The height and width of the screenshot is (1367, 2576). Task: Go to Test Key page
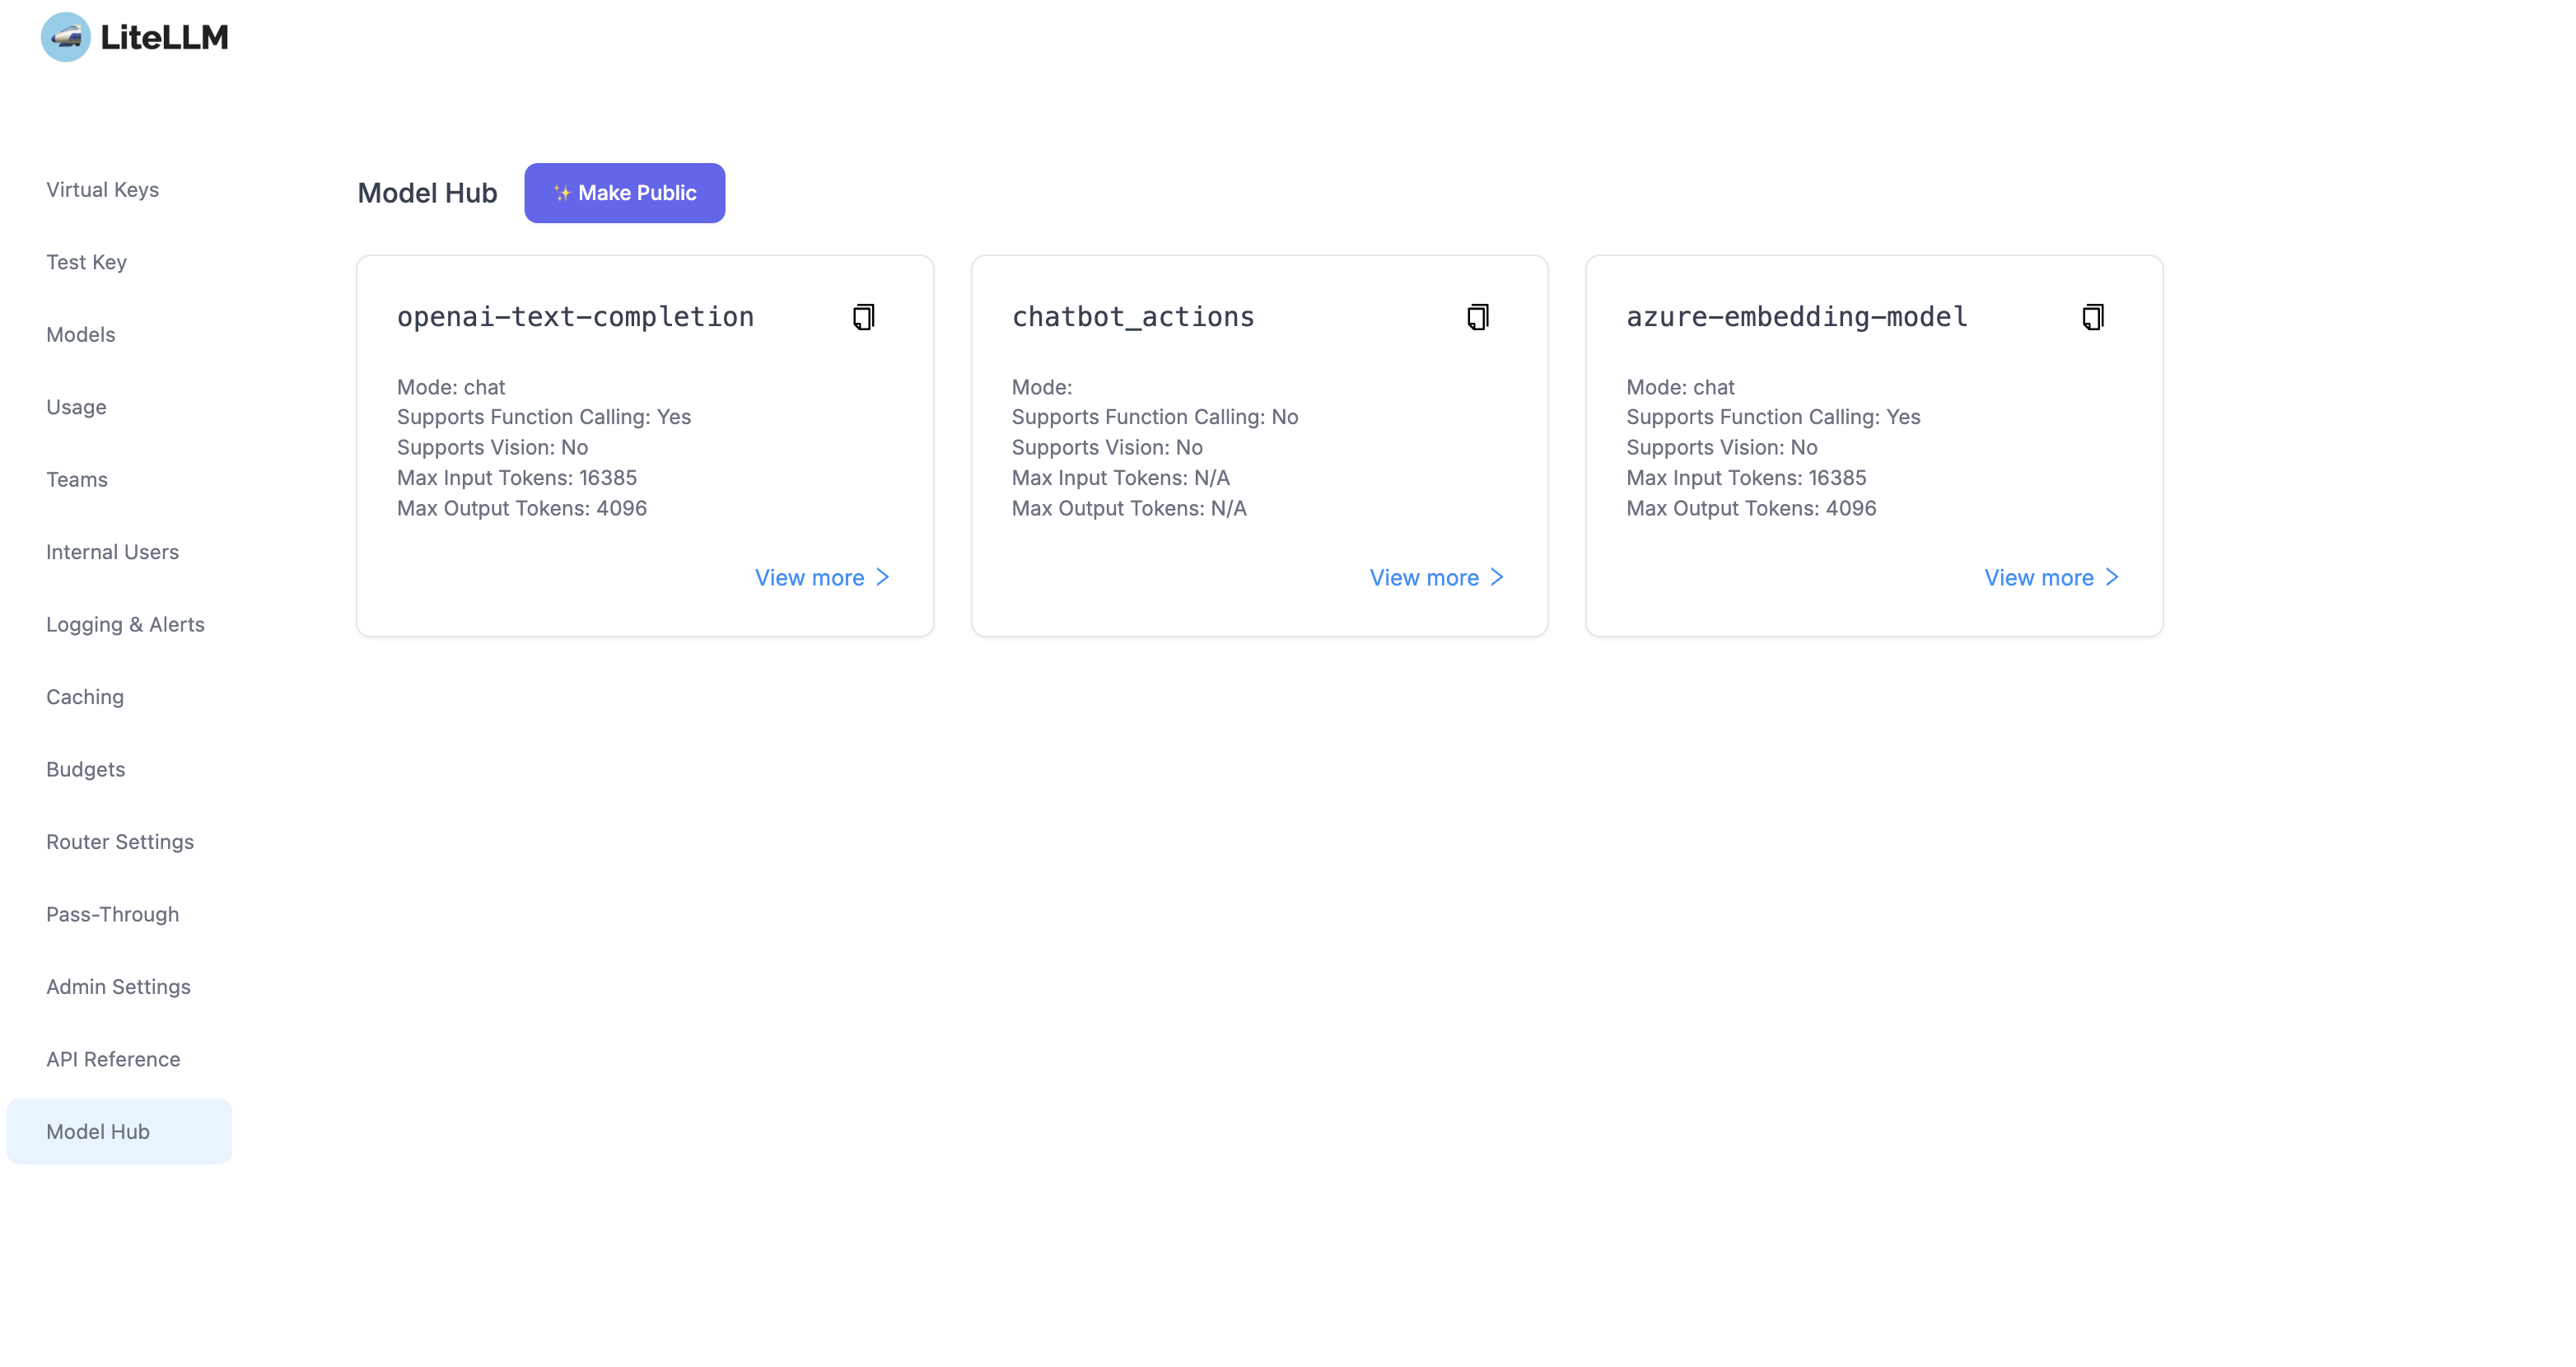(86, 262)
